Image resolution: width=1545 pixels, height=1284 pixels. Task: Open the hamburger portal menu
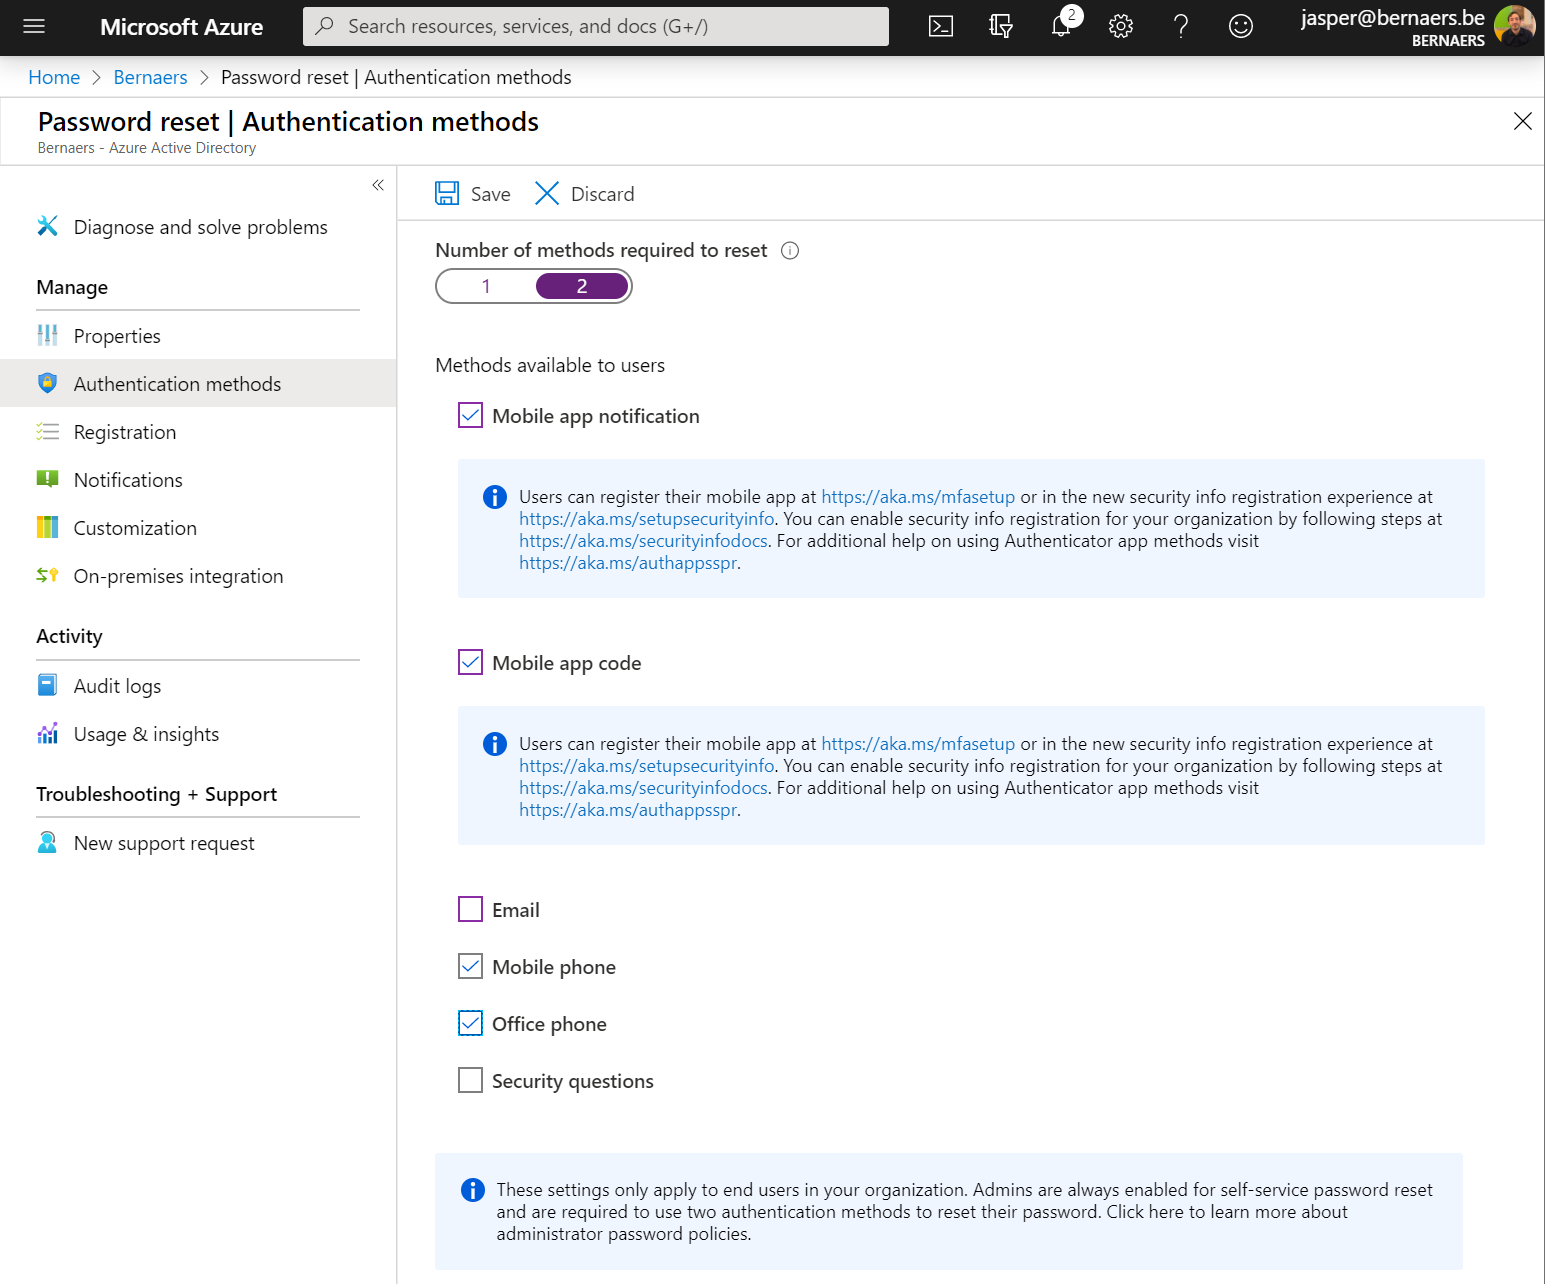tap(34, 27)
